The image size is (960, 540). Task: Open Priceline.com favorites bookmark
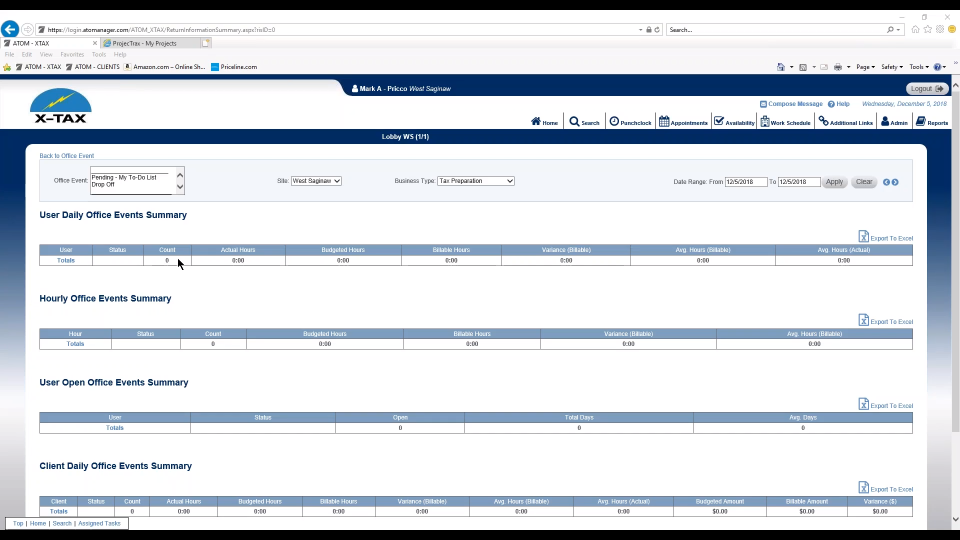pos(234,67)
